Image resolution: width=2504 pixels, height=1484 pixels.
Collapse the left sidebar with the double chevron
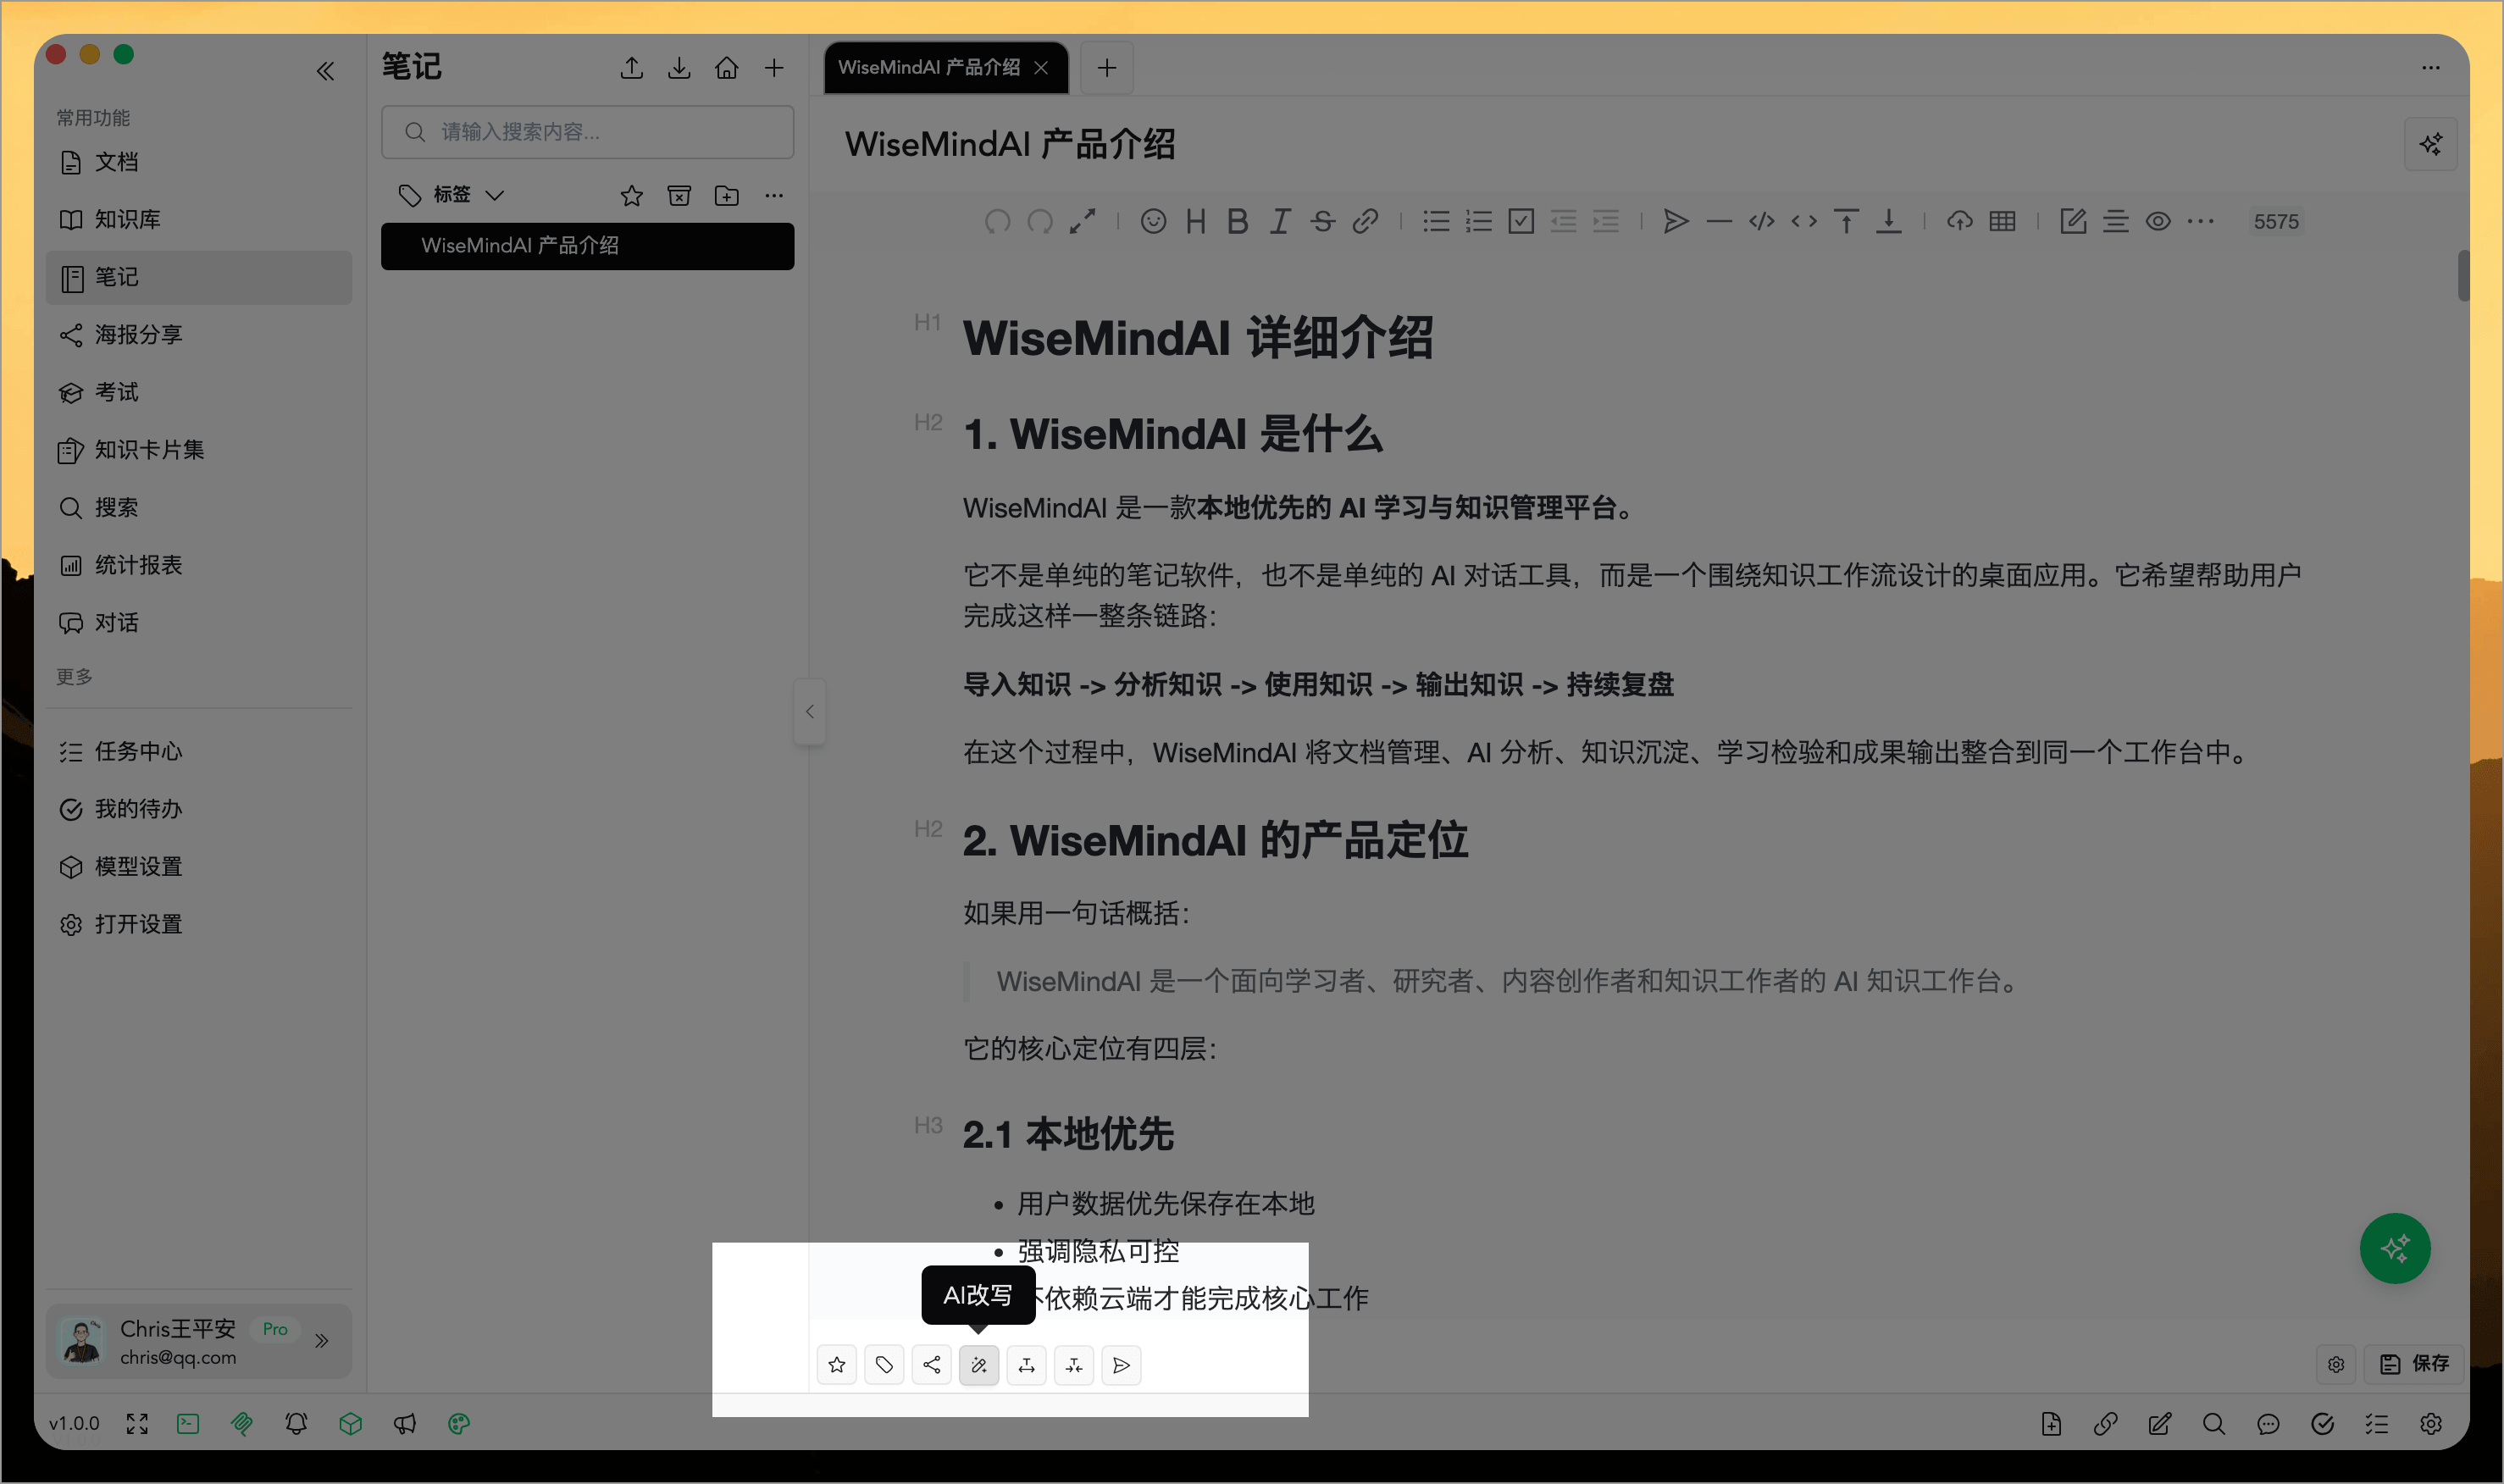[325, 70]
